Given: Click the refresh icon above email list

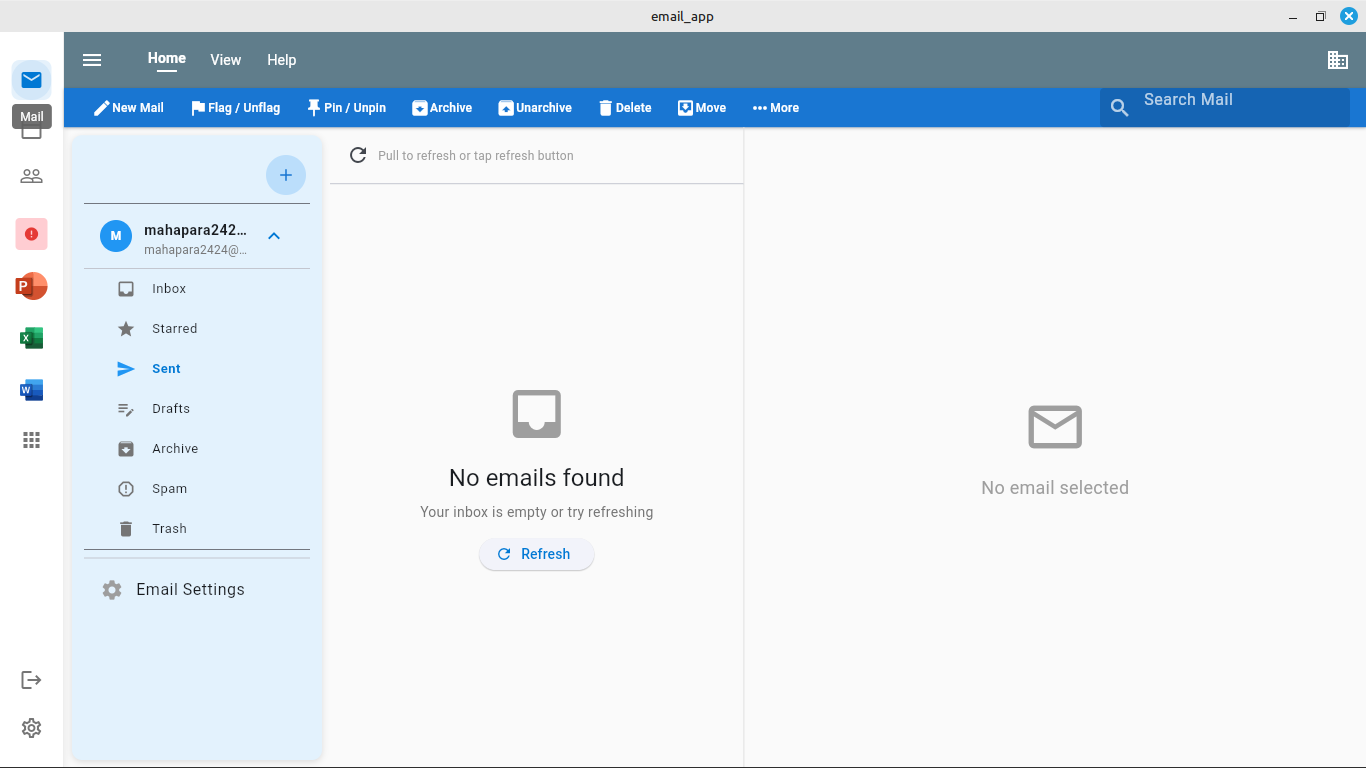Looking at the screenshot, I should [x=358, y=155].
